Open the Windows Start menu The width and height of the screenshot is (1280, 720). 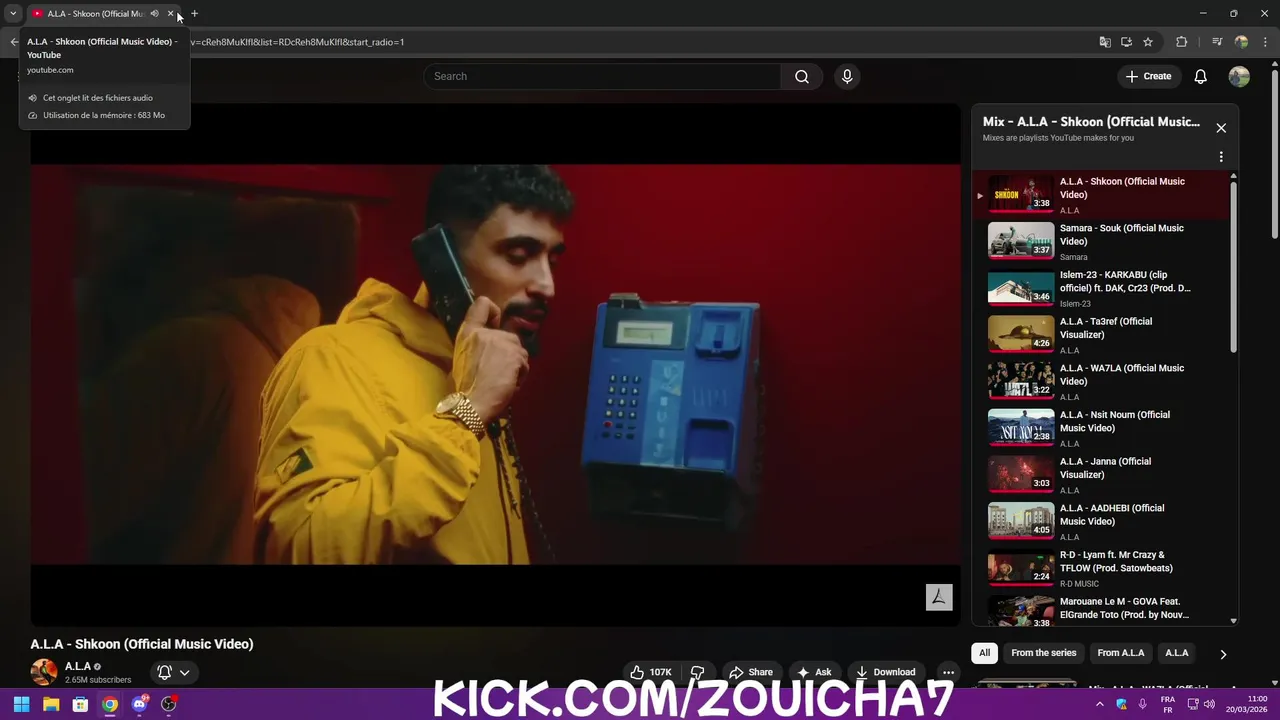[x=21, y=704]
